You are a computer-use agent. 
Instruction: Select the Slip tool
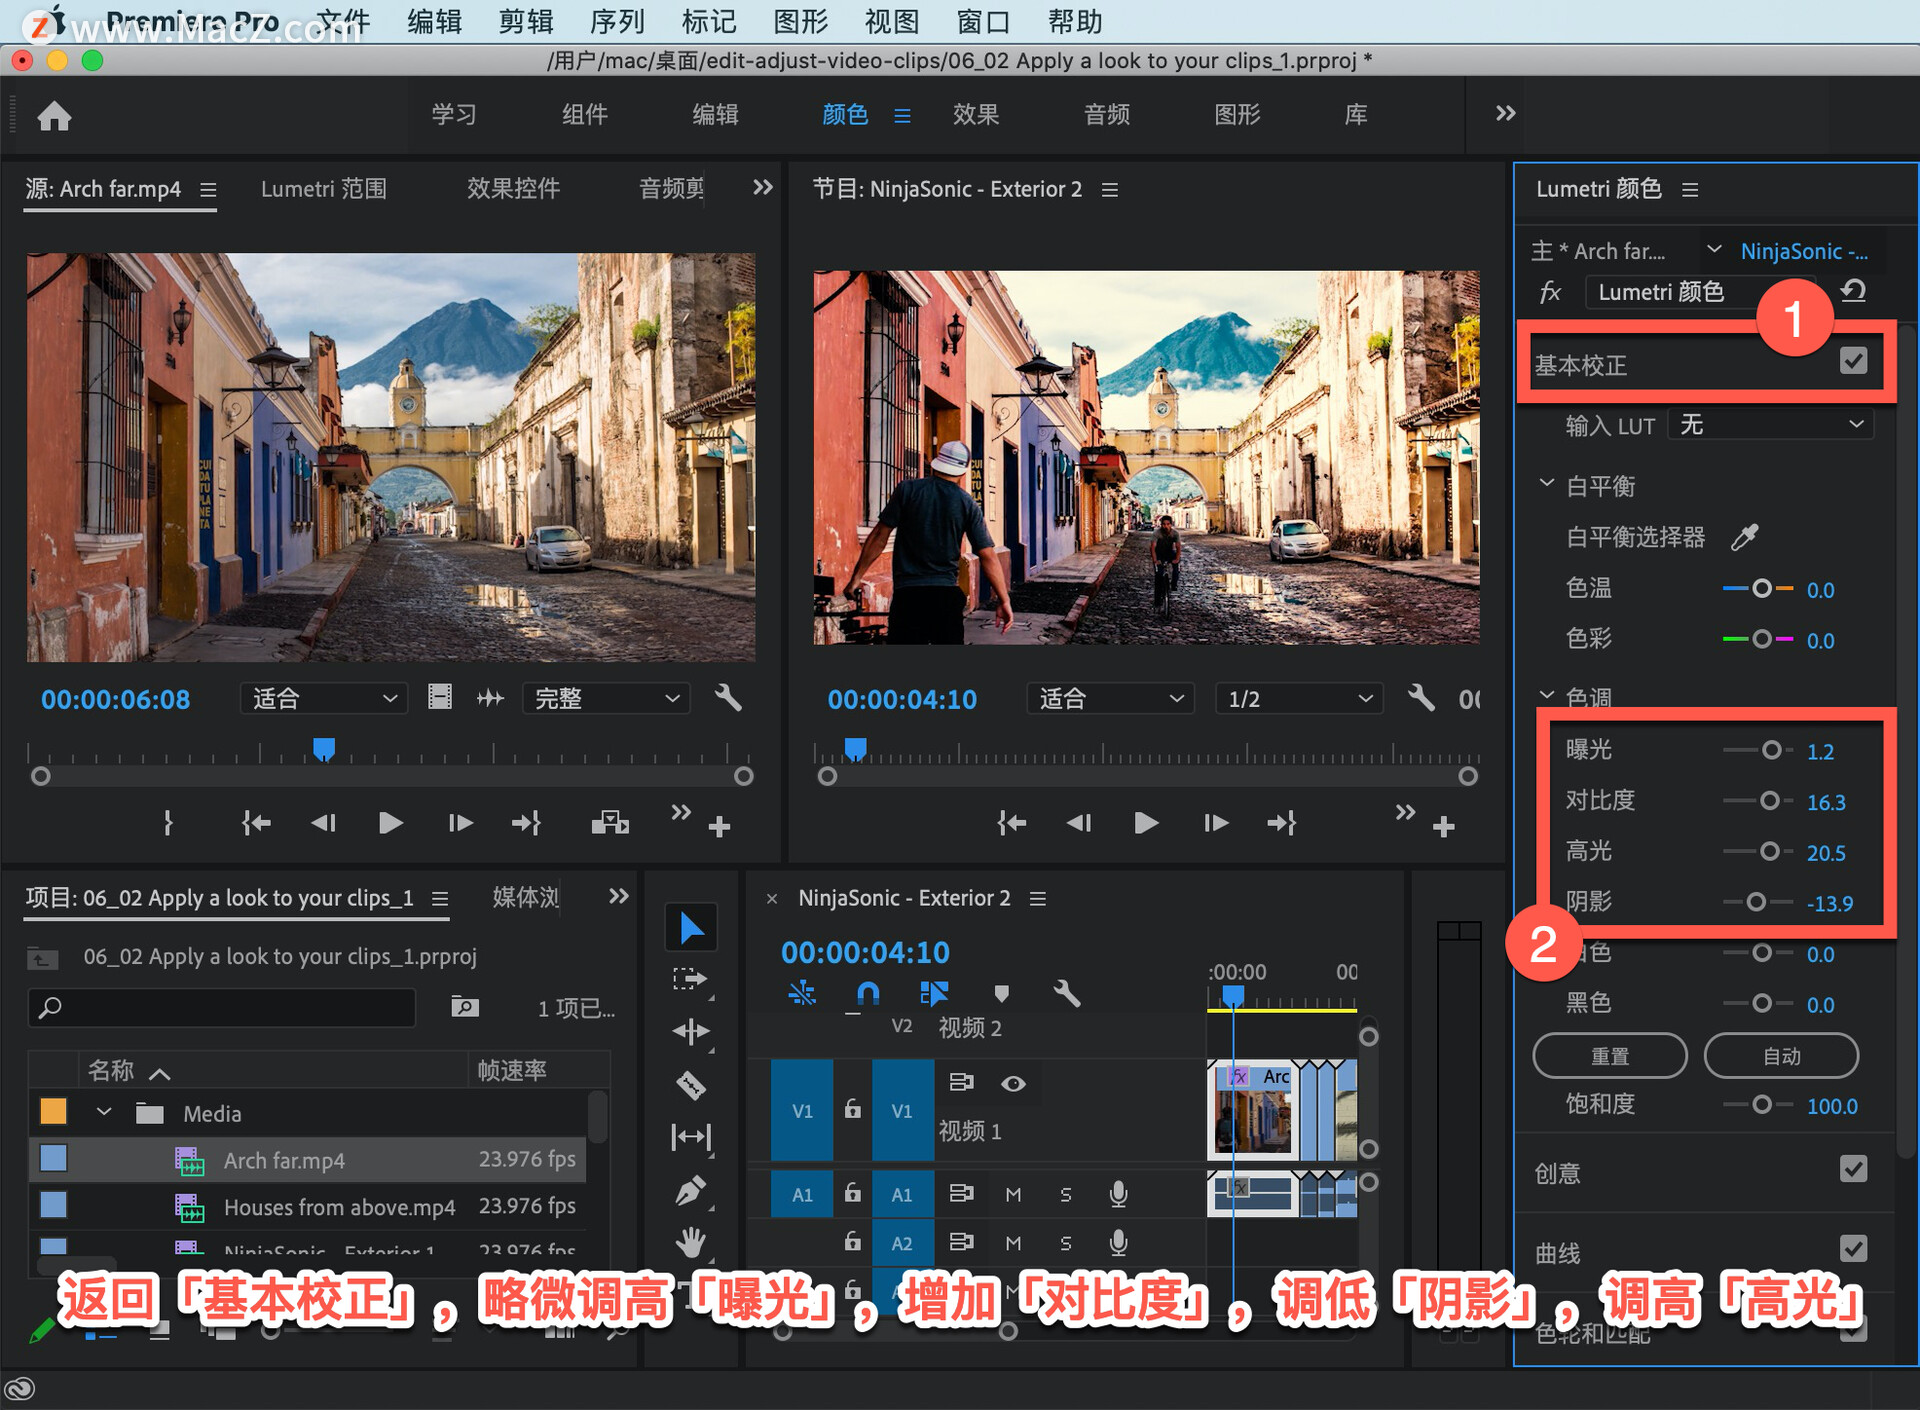691,1137
